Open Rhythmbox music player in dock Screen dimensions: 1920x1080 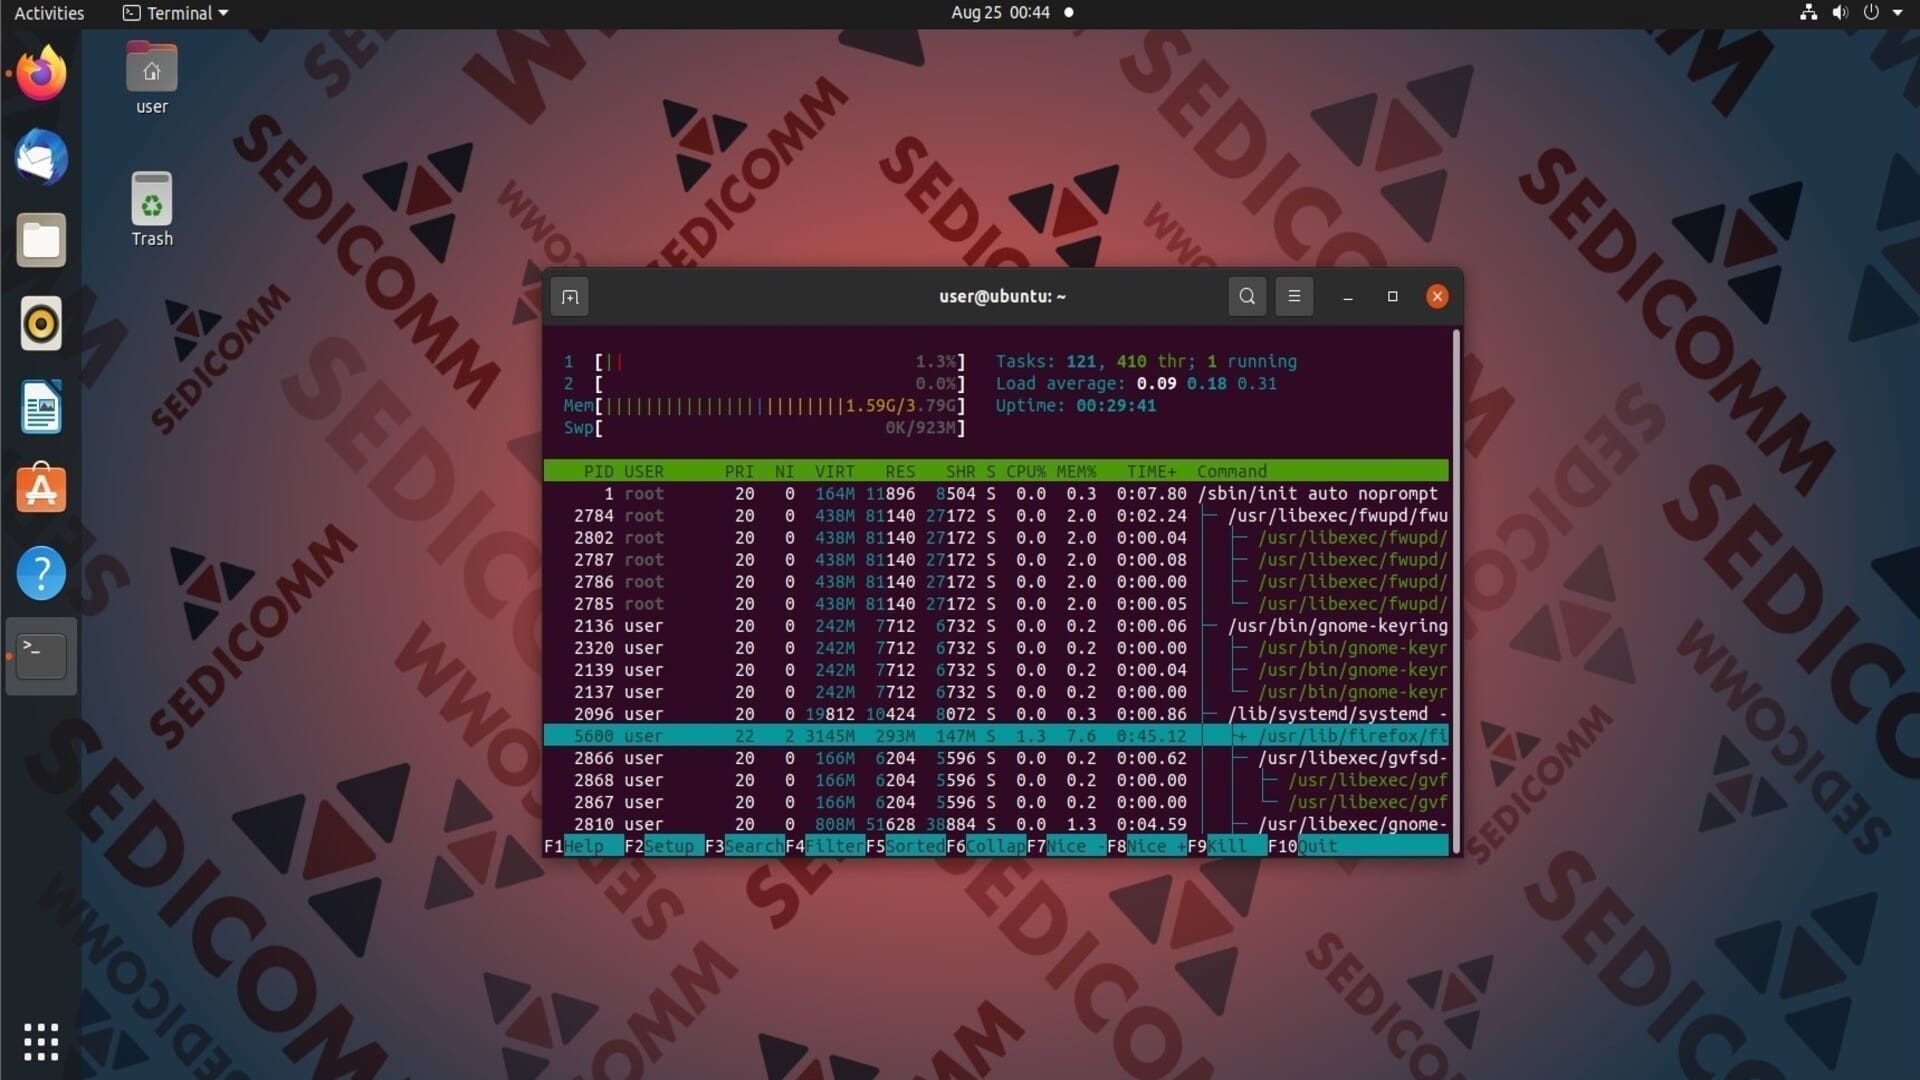tap(41, 324)
